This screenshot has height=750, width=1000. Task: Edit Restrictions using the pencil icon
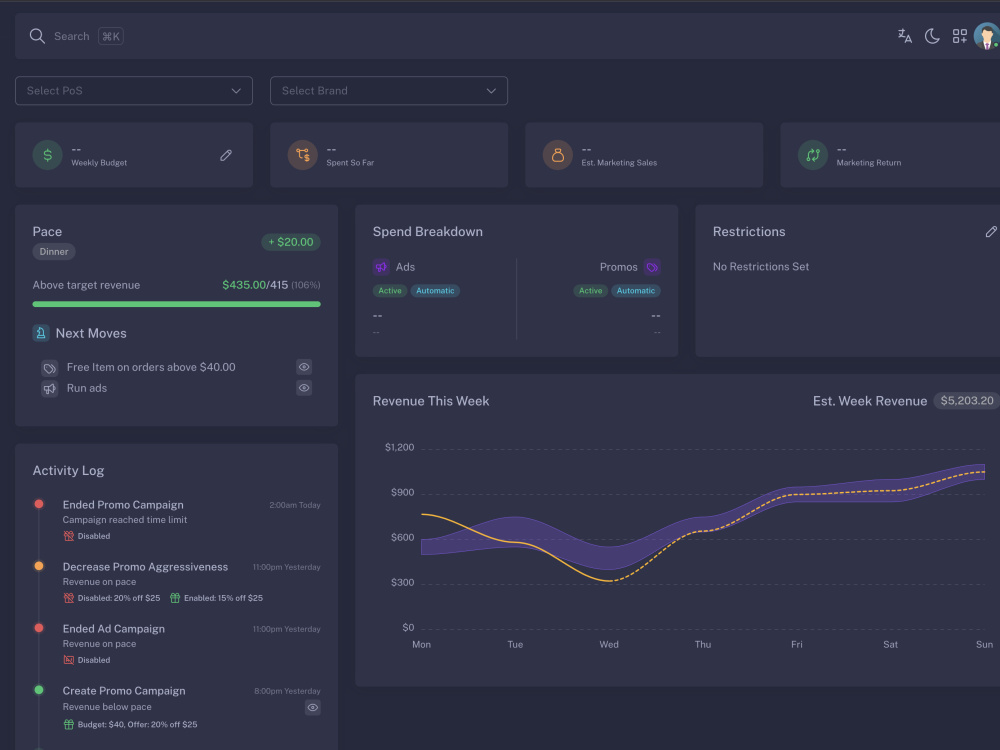(990, 232)
